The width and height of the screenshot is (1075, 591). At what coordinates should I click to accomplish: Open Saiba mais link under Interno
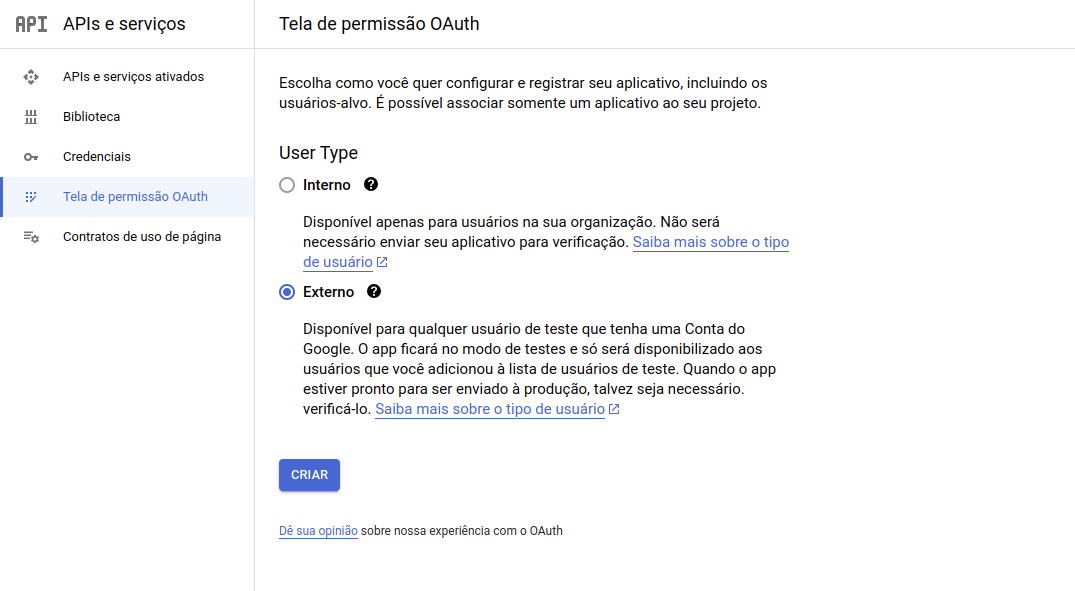coord(546,252)
